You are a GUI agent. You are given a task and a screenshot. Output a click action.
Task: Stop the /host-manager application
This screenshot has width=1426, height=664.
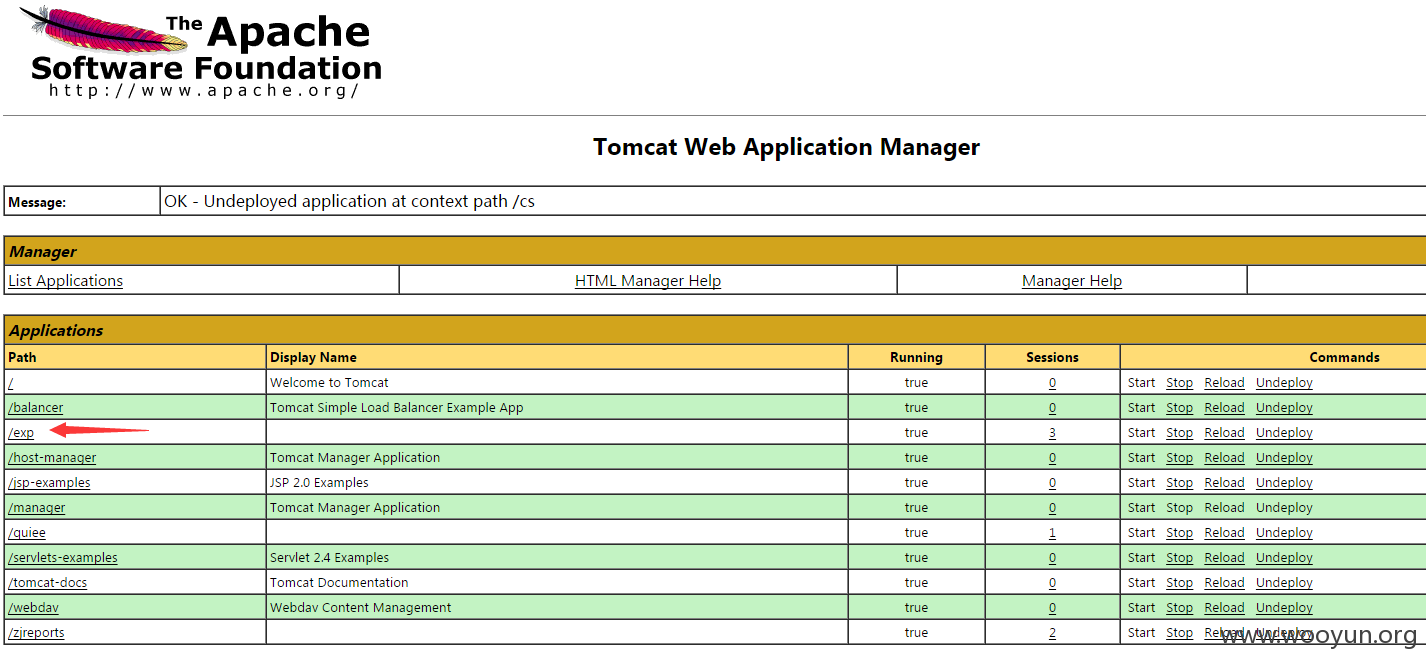[1179, 458]
